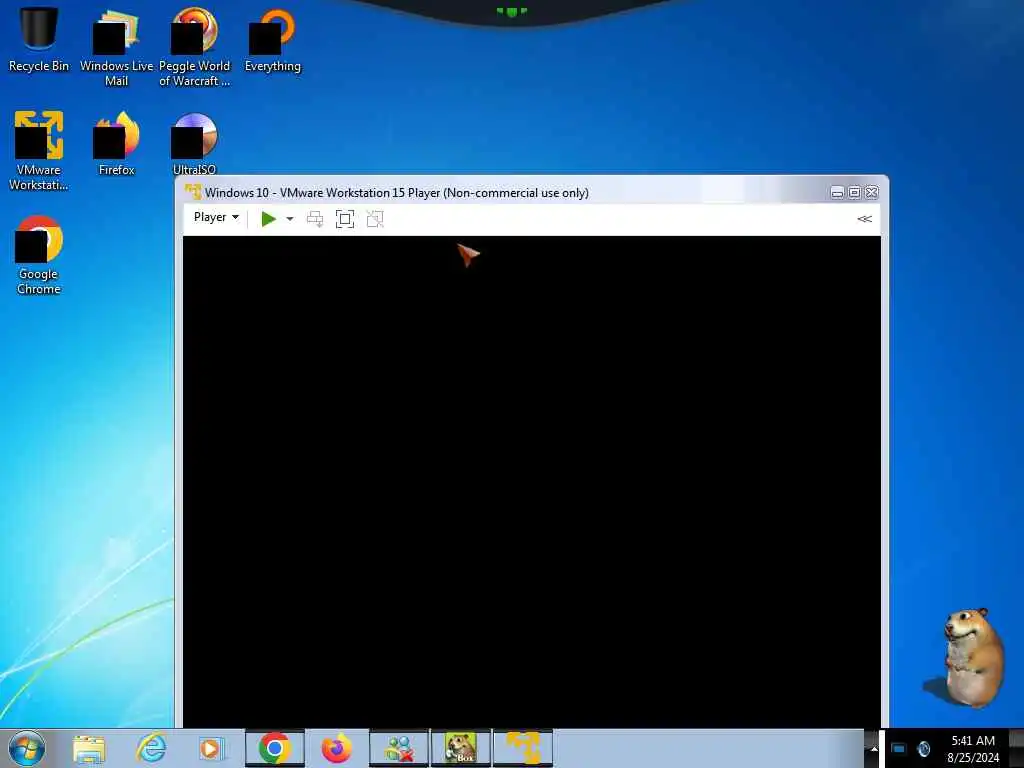Select the Peggle World of Warcraft desktop icon
Screen dimensions: 1024x768
195,48
